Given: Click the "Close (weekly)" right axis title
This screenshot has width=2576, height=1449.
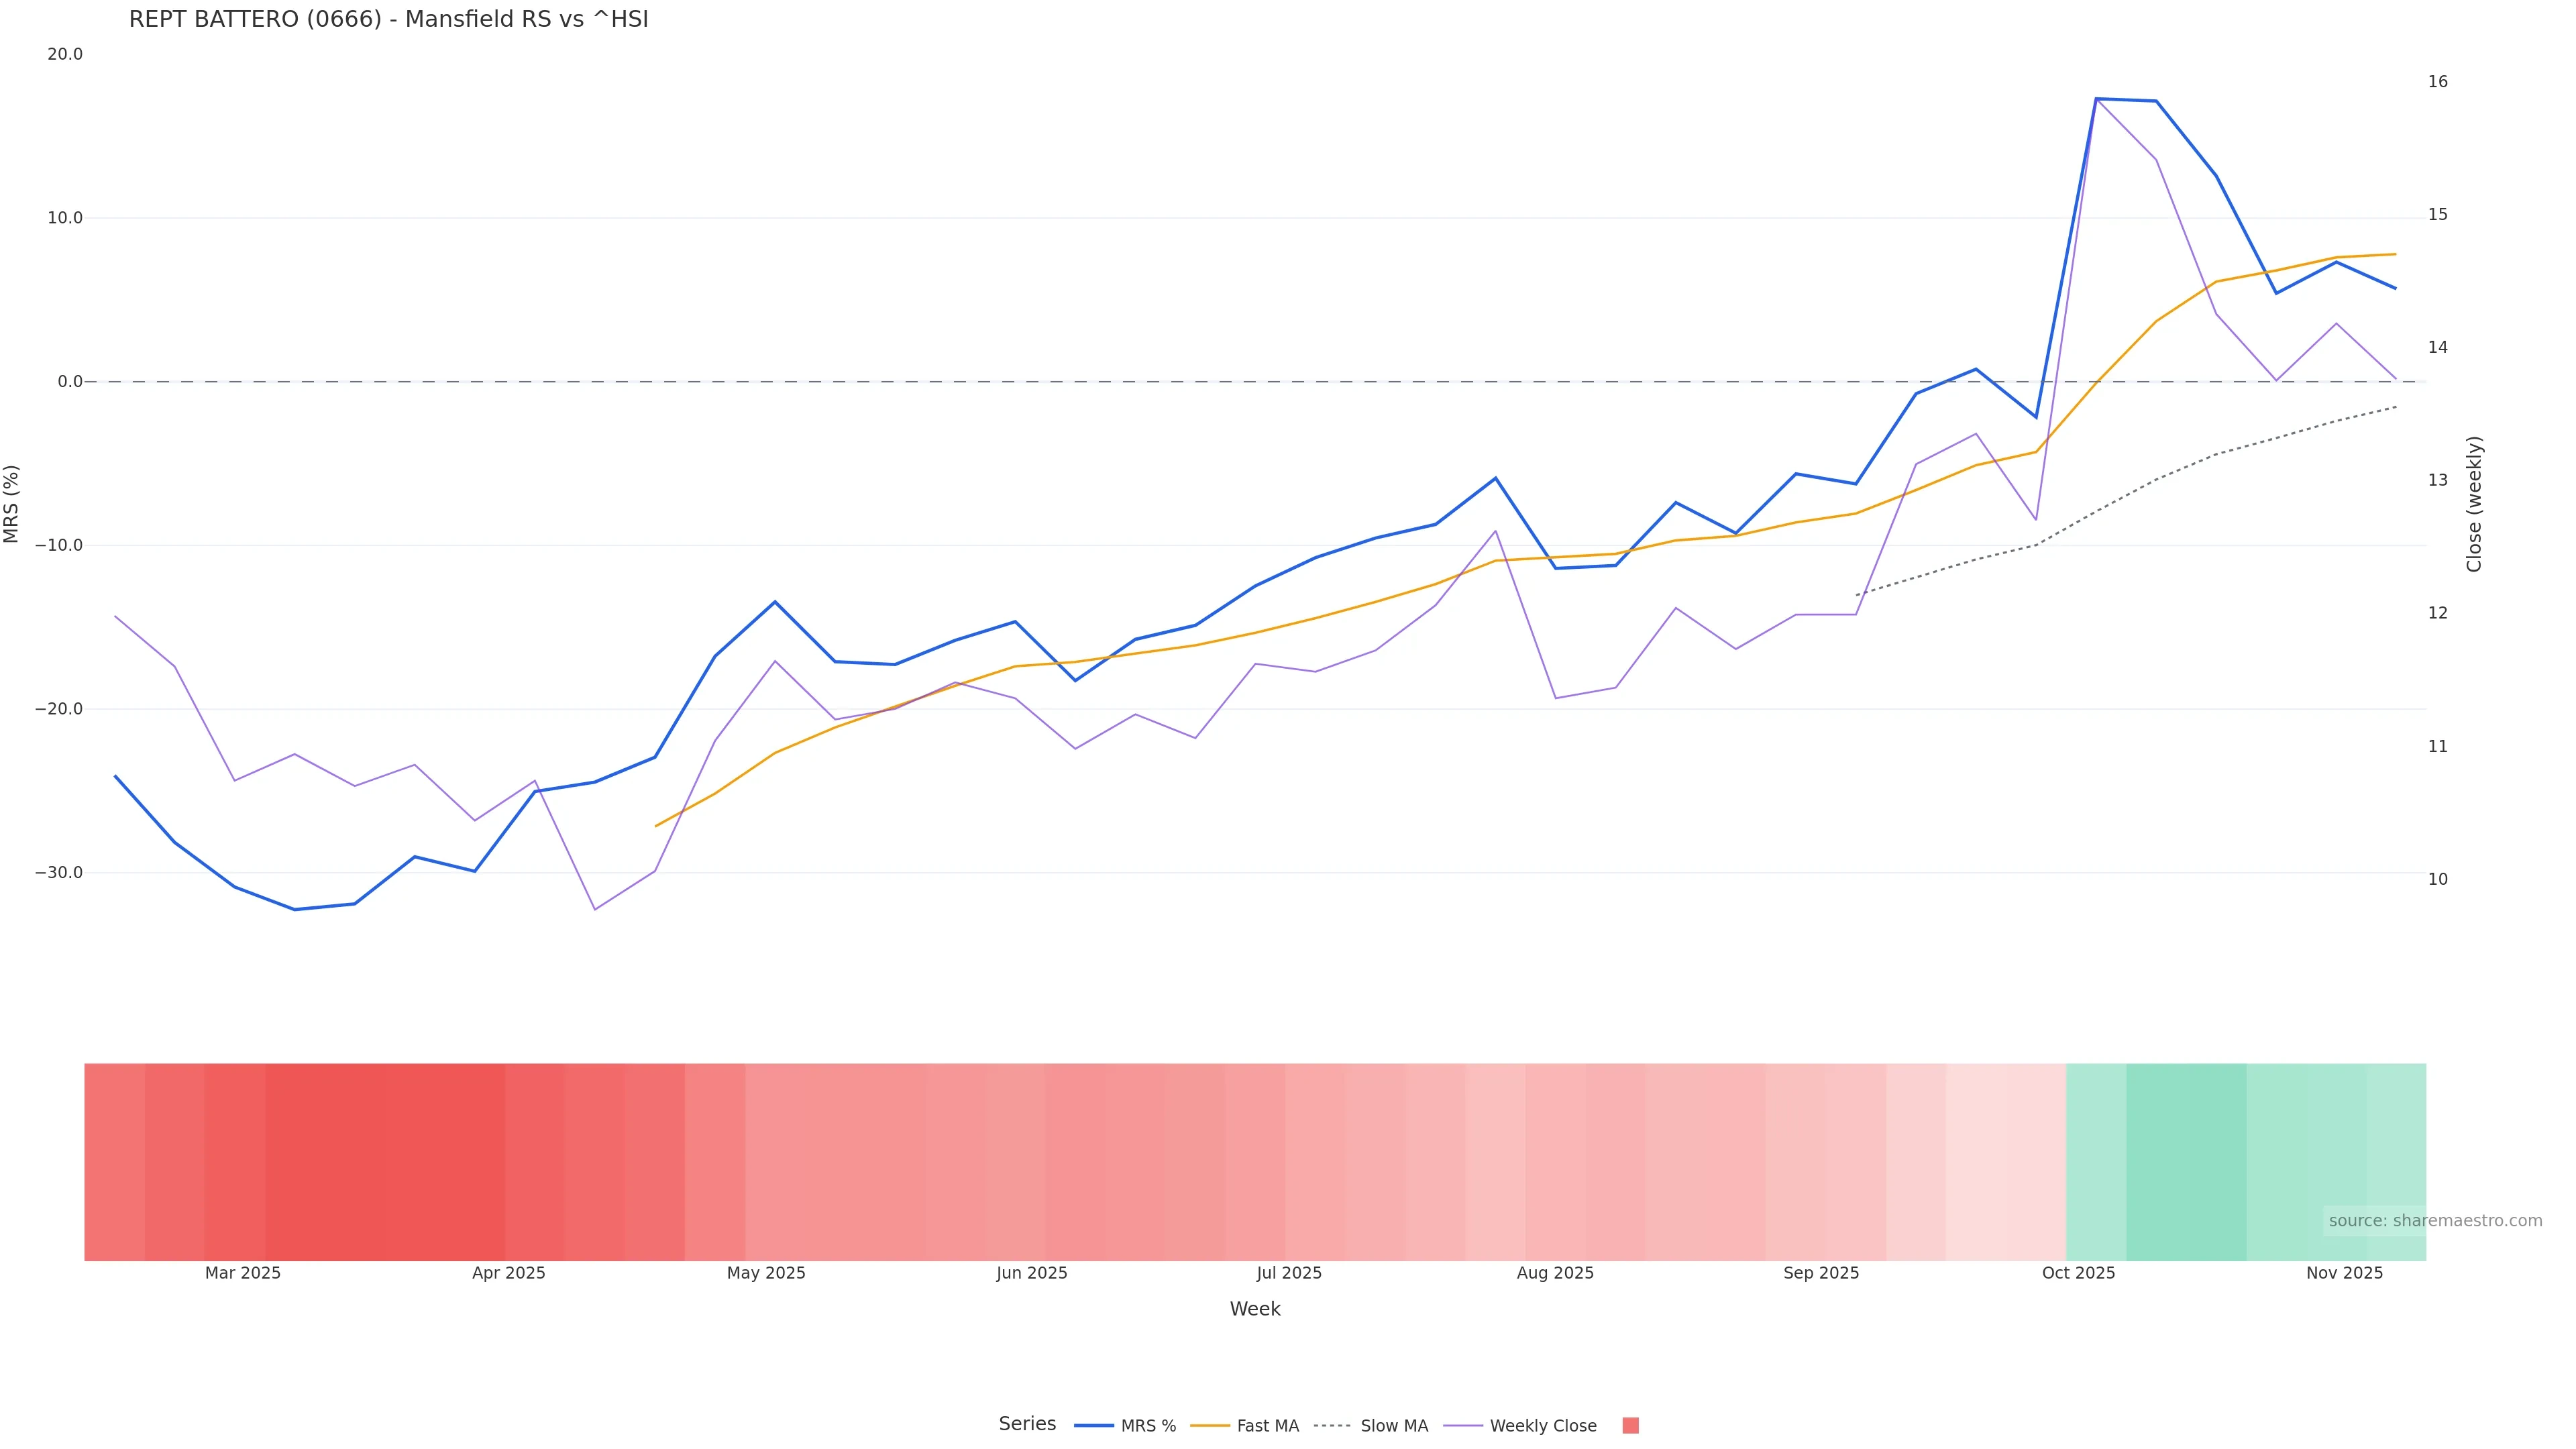Looking at the screenshot, I should pyautogui.click(x=2474, y=504).
